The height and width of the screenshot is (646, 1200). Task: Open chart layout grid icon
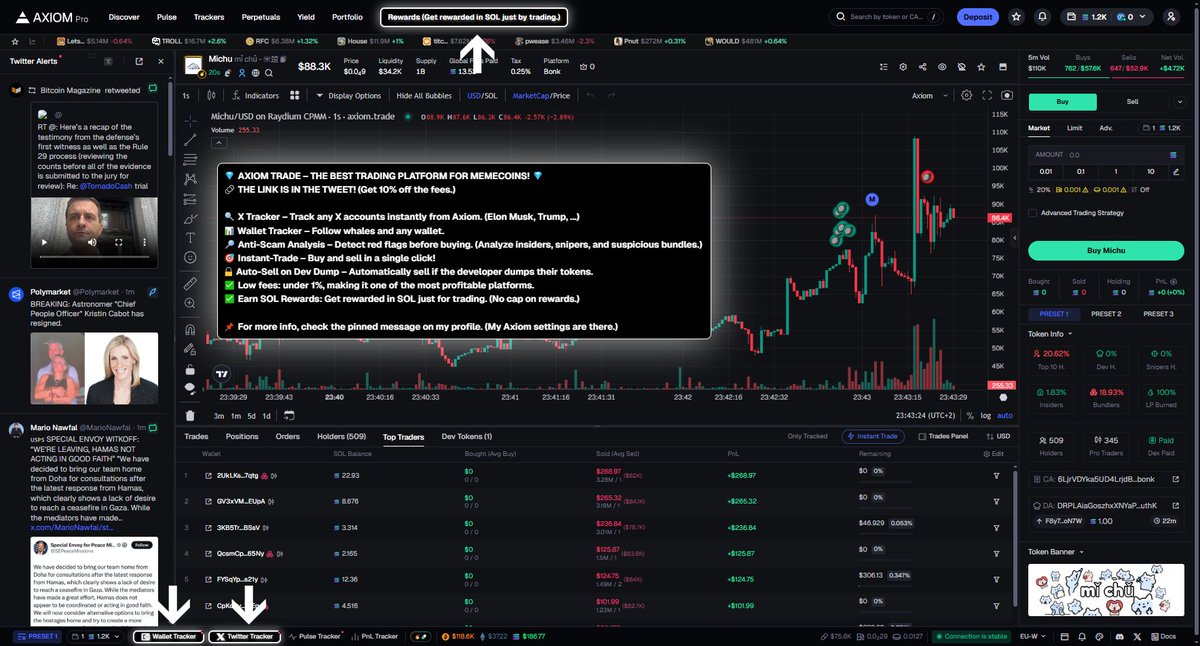(295, 96)
